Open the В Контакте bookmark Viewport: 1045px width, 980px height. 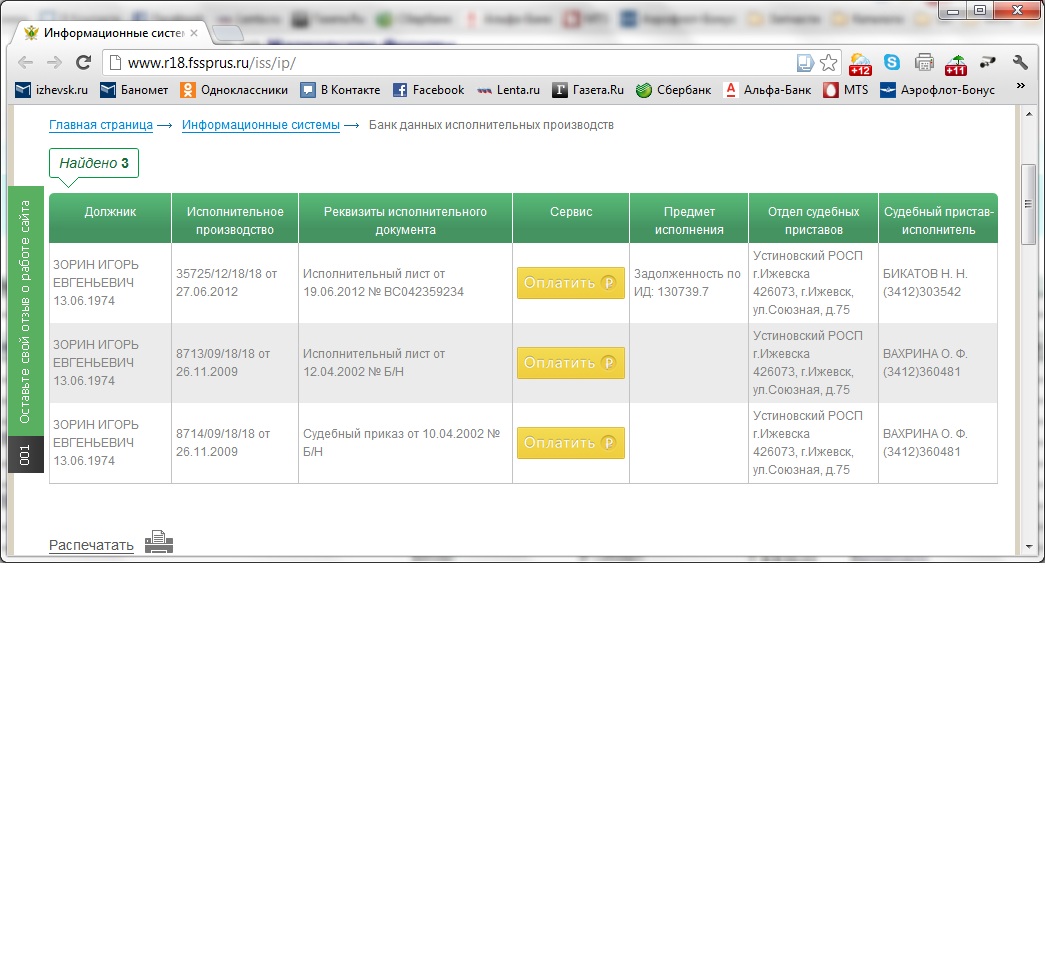(340, 90)
